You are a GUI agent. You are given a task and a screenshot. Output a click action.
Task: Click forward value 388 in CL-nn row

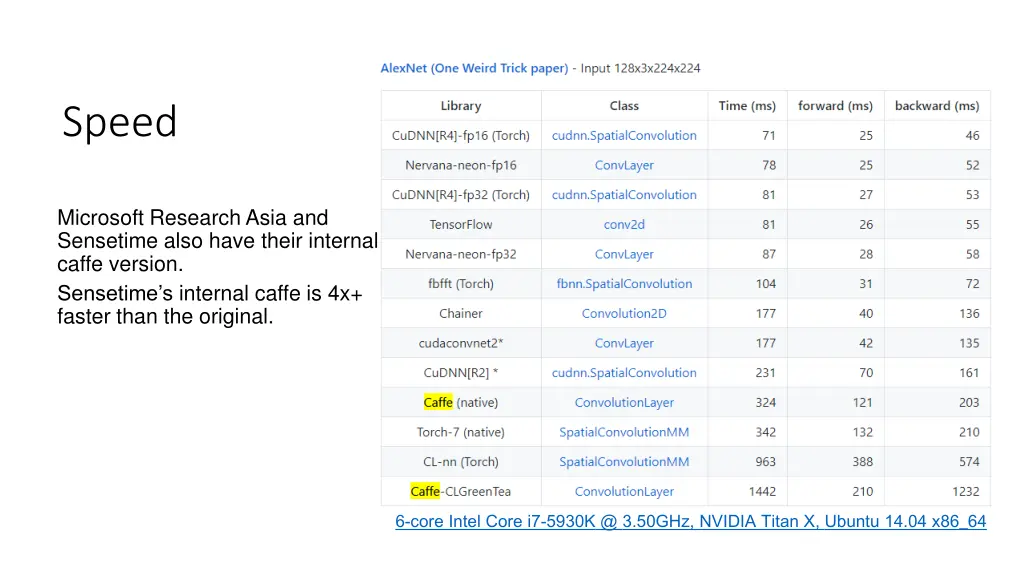pyautogui.click(x=863, y=462)
